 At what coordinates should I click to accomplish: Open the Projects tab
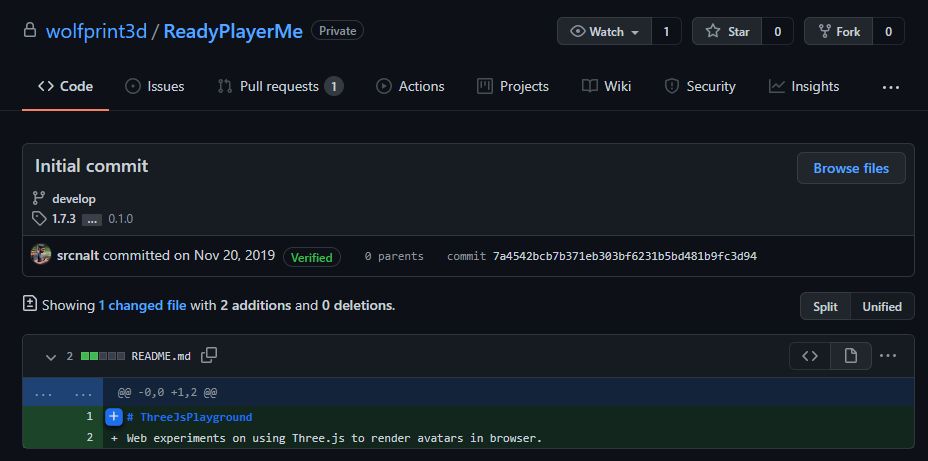513,86
